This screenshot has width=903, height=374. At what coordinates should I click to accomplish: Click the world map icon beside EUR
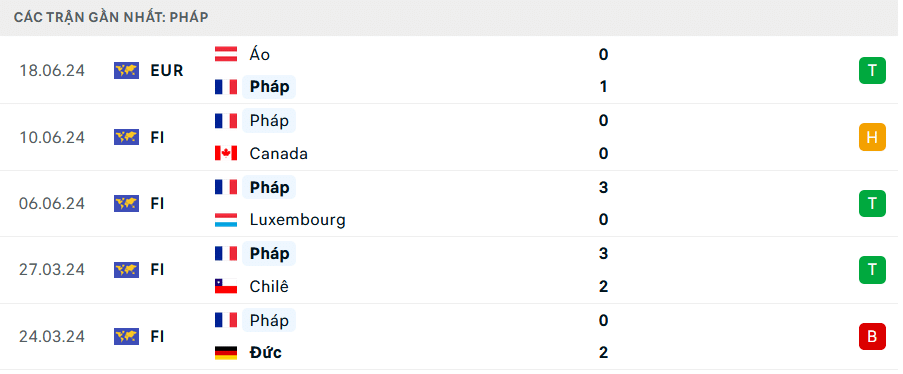coord(127,70)
